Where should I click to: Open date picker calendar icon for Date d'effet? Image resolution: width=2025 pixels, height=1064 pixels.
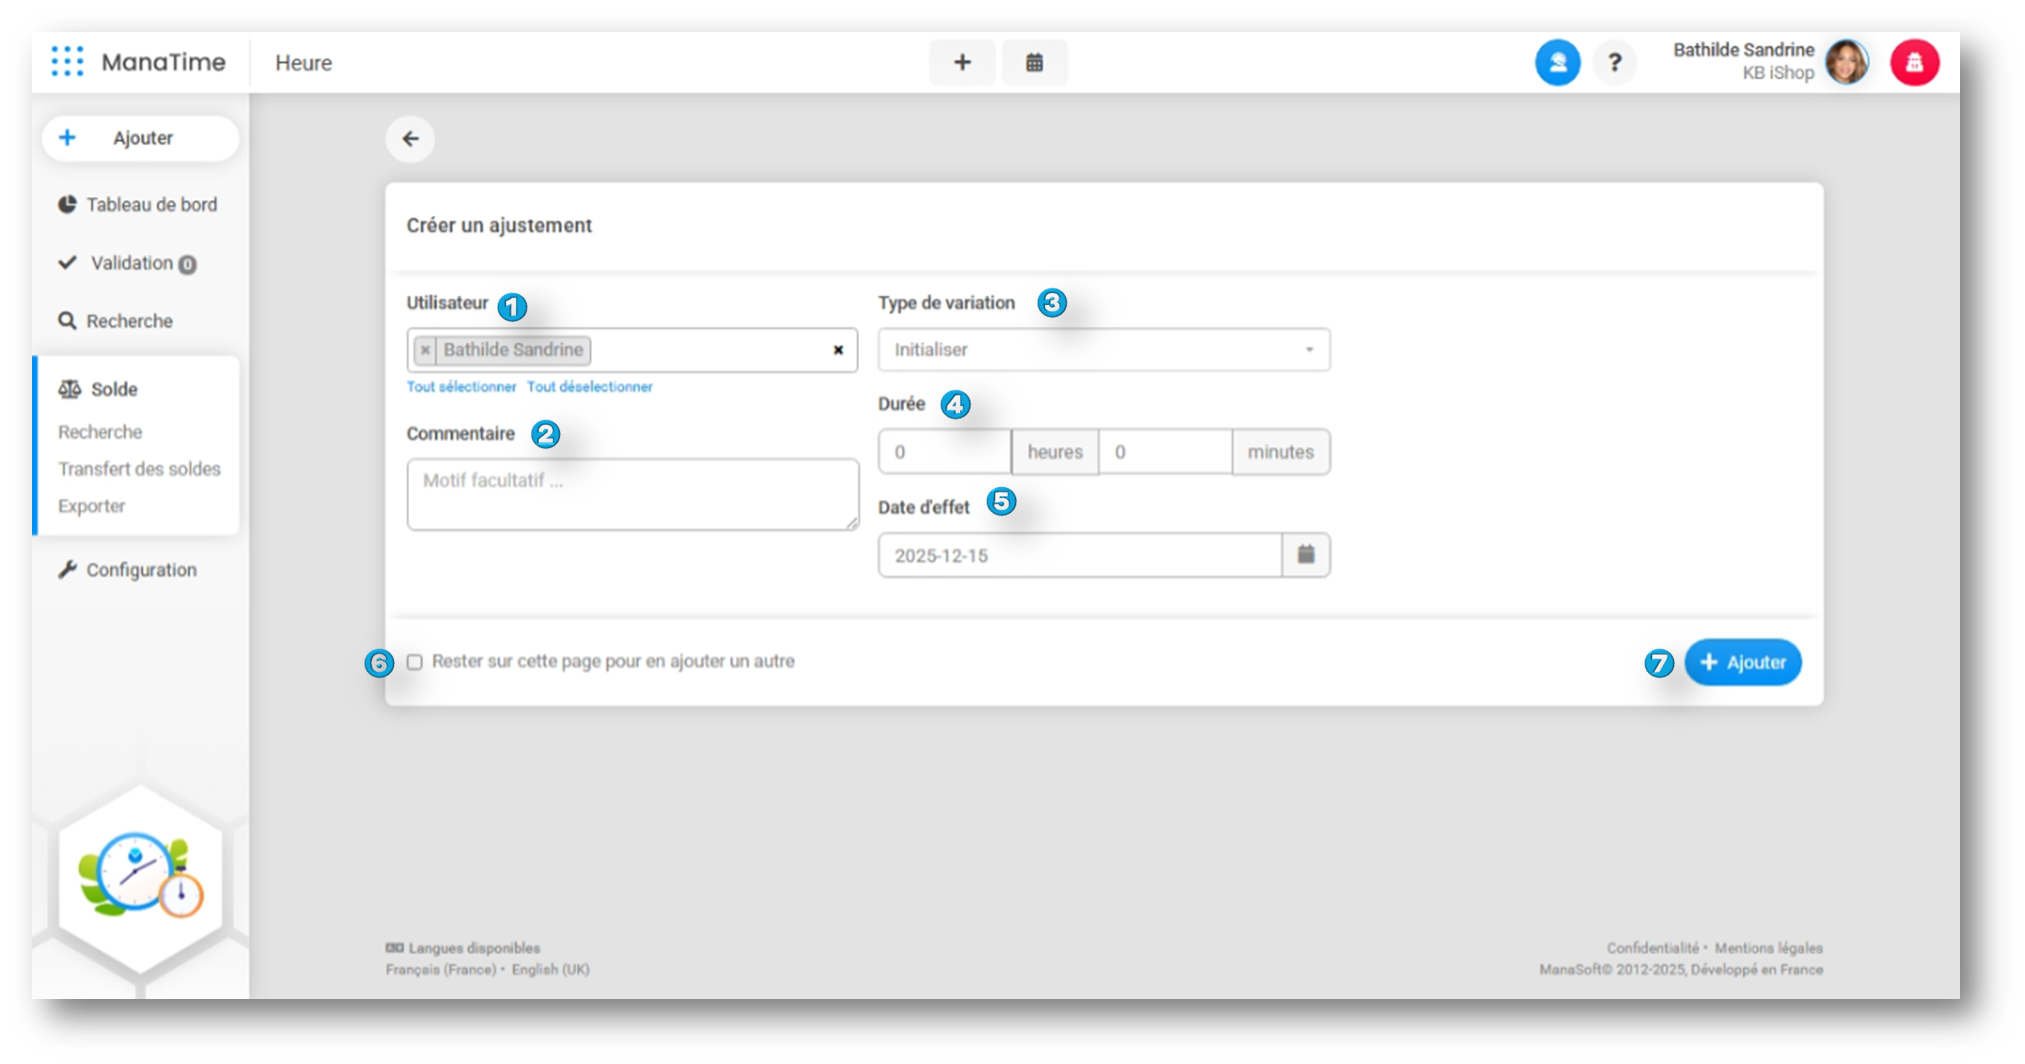coord(1306,555)
